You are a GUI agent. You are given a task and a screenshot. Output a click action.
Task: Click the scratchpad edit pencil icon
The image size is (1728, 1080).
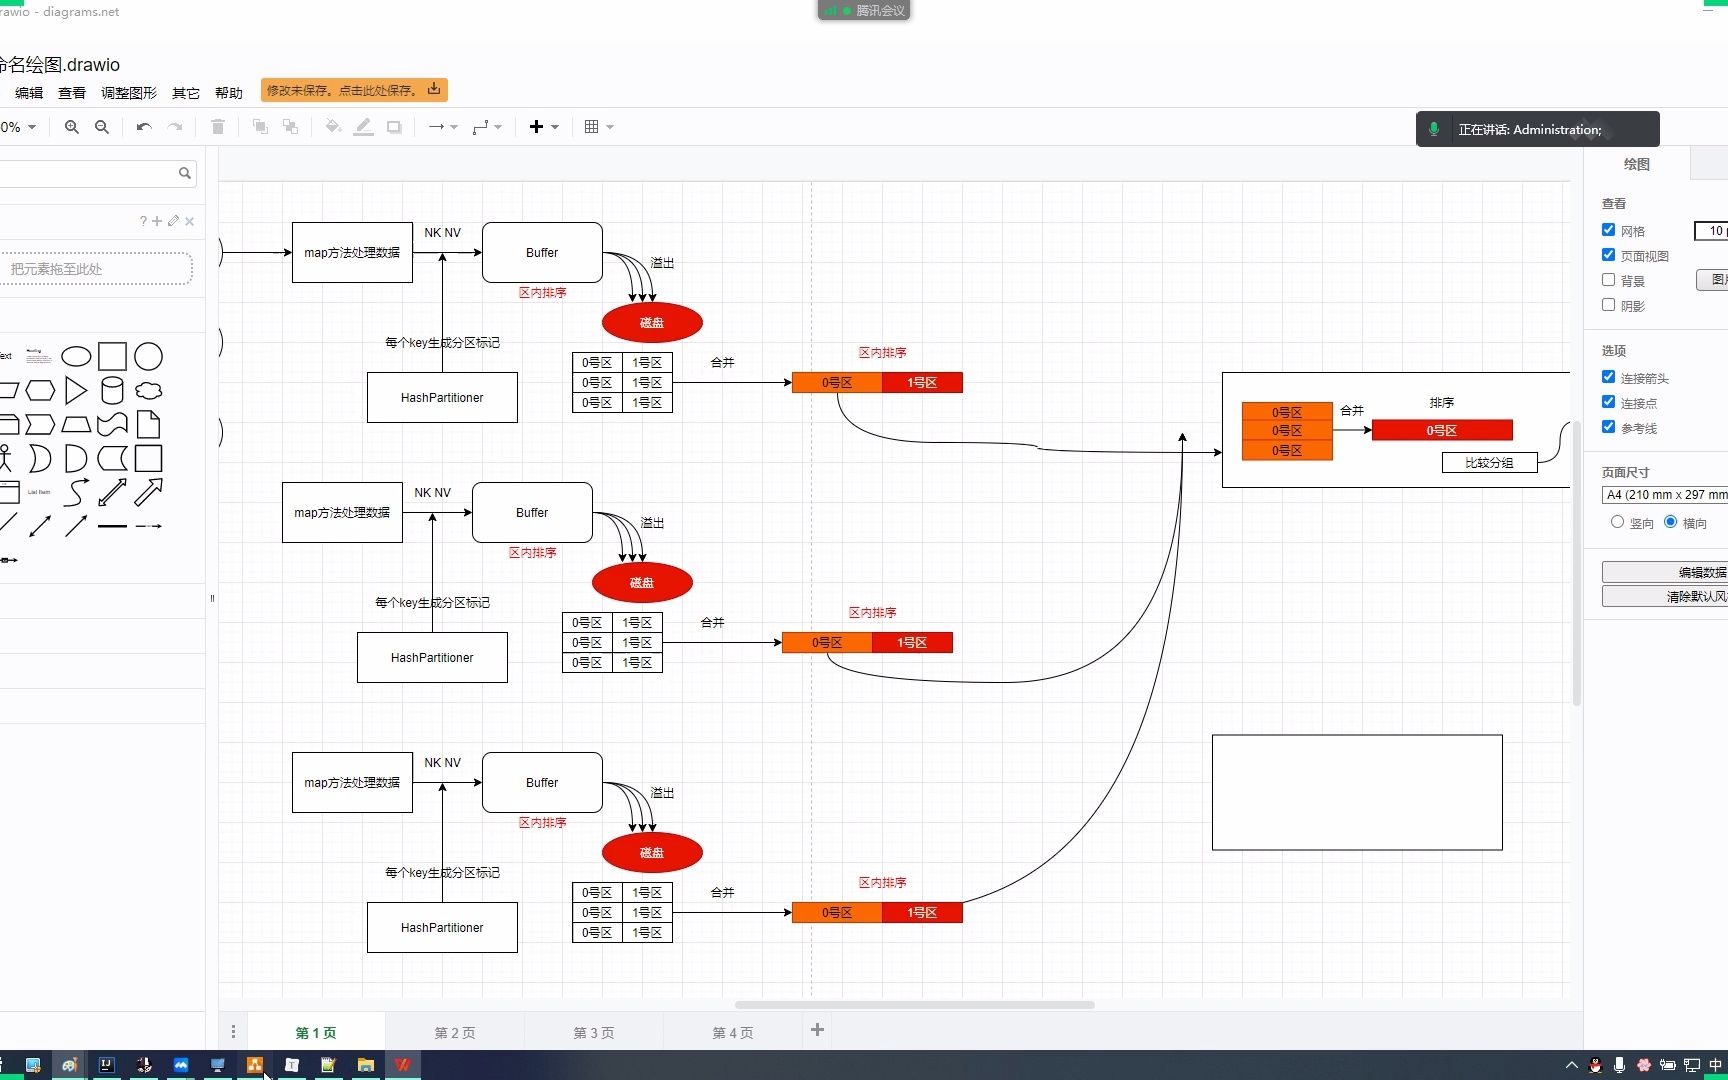tap(173, 221)
